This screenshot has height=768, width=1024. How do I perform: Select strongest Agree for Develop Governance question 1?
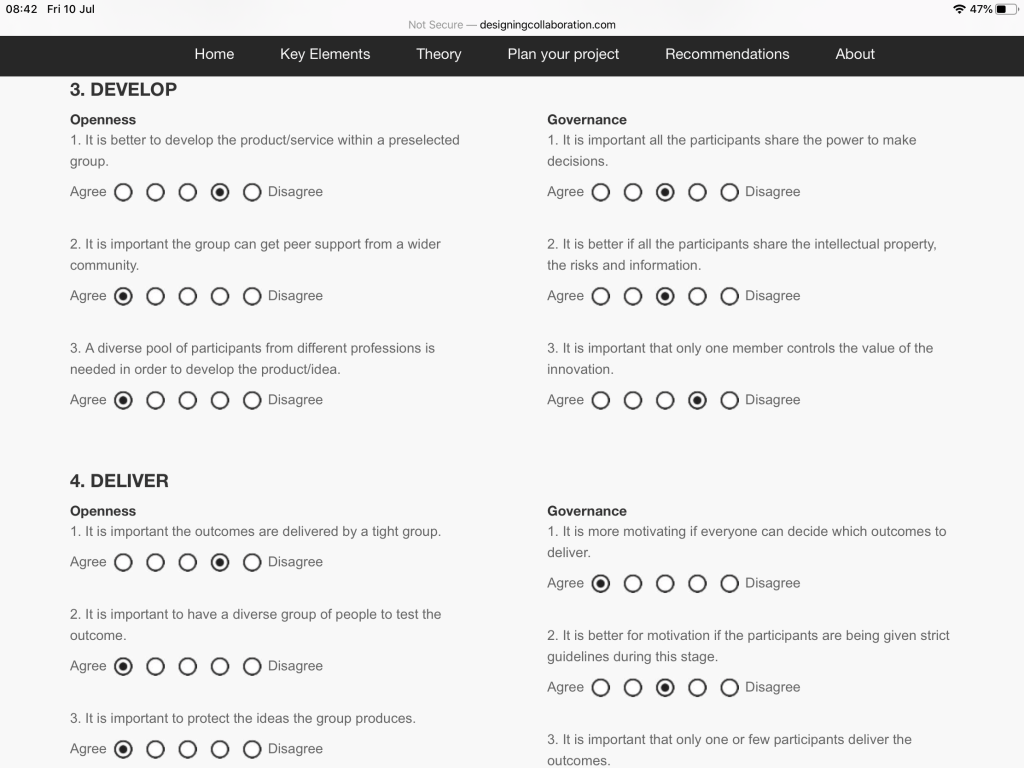point(601,192)
